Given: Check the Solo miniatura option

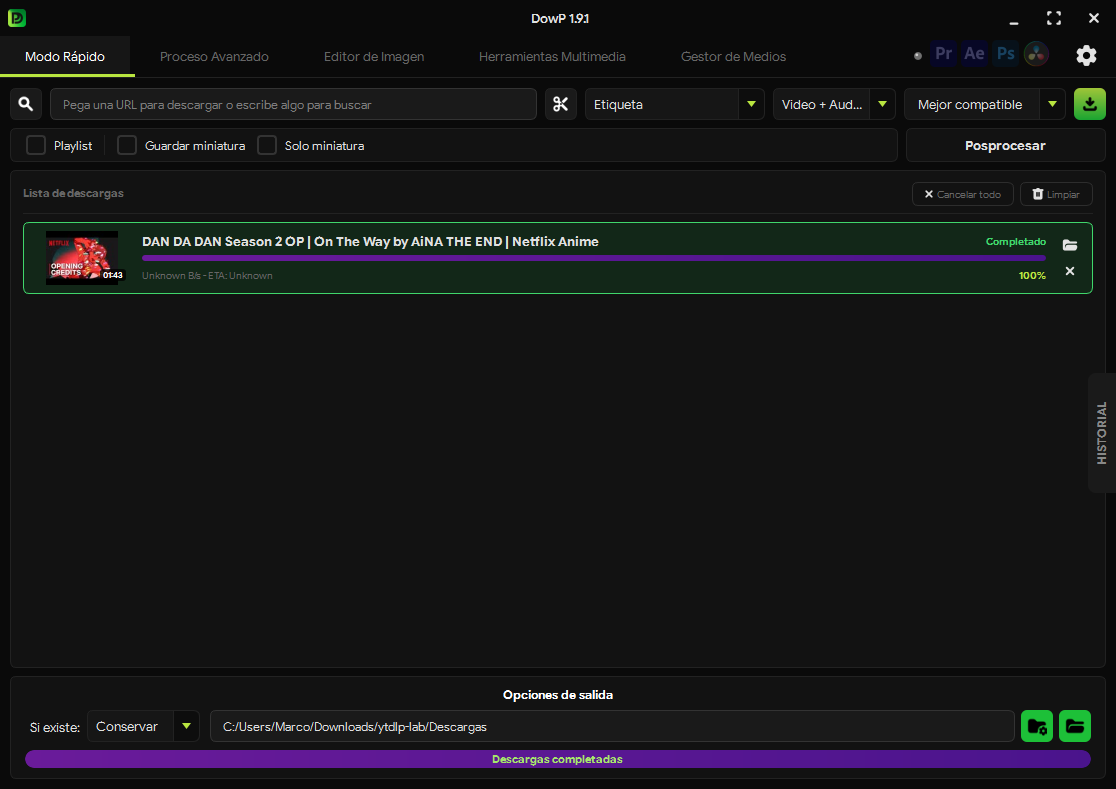Looking at the screenshot, I should pyautogui.click(x=267, y=145).
